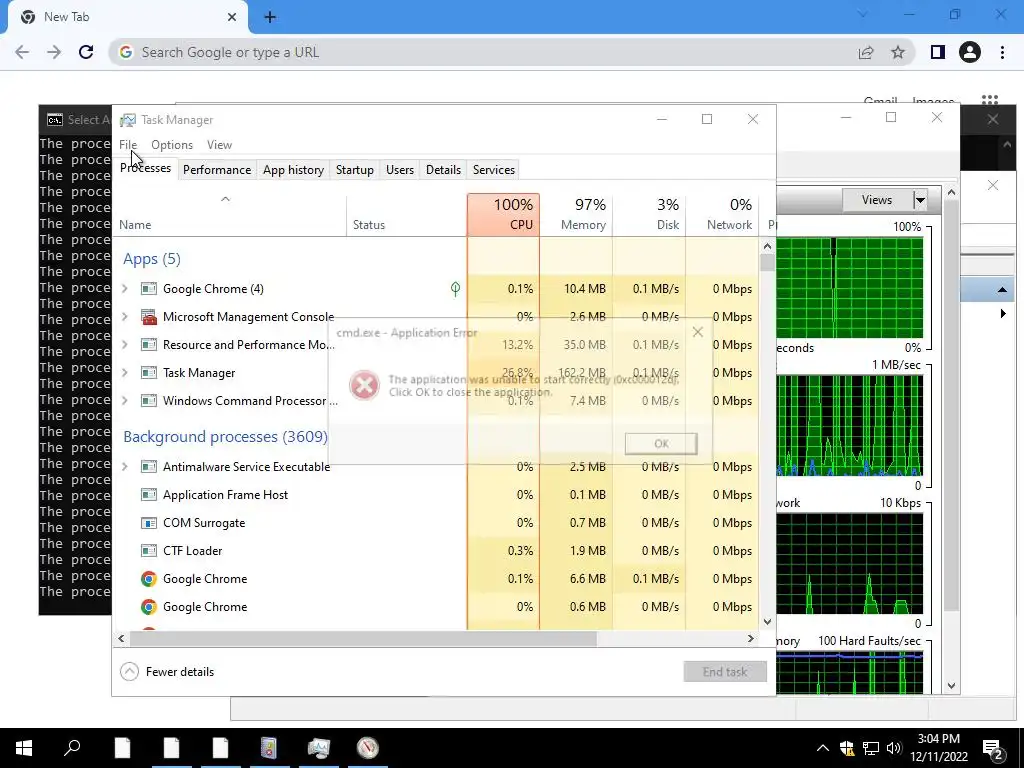Open the File menu in Task Manager
Screen dimensions: 1024x768
coord(128,145)
